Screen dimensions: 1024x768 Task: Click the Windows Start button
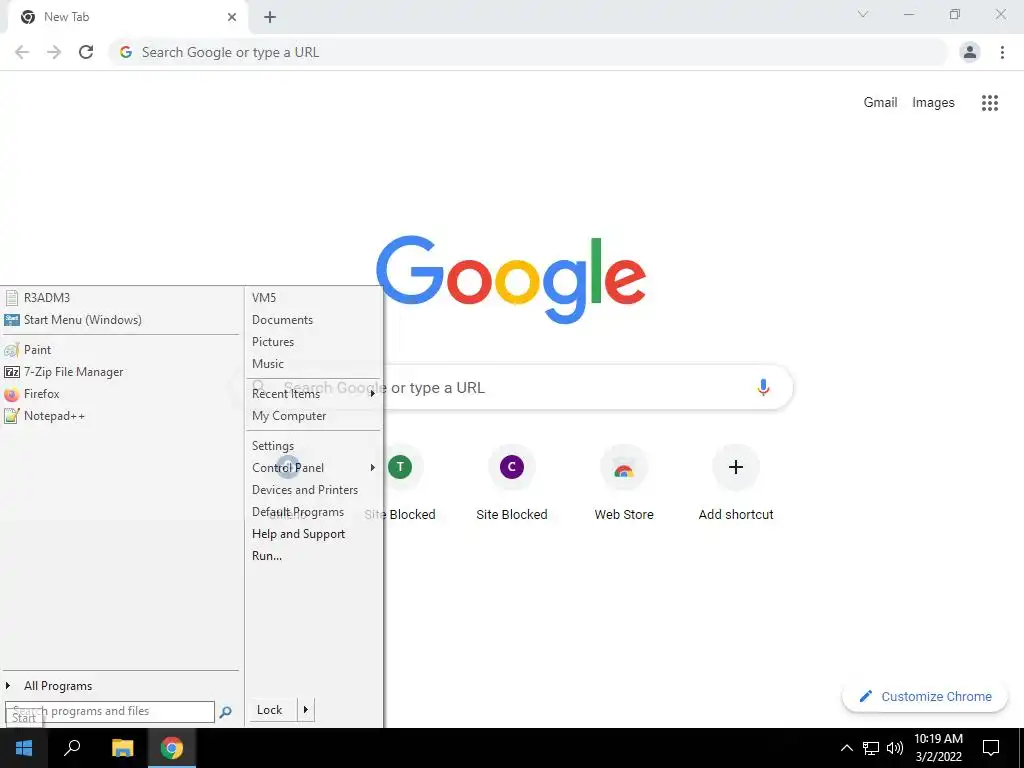[24, 748]
